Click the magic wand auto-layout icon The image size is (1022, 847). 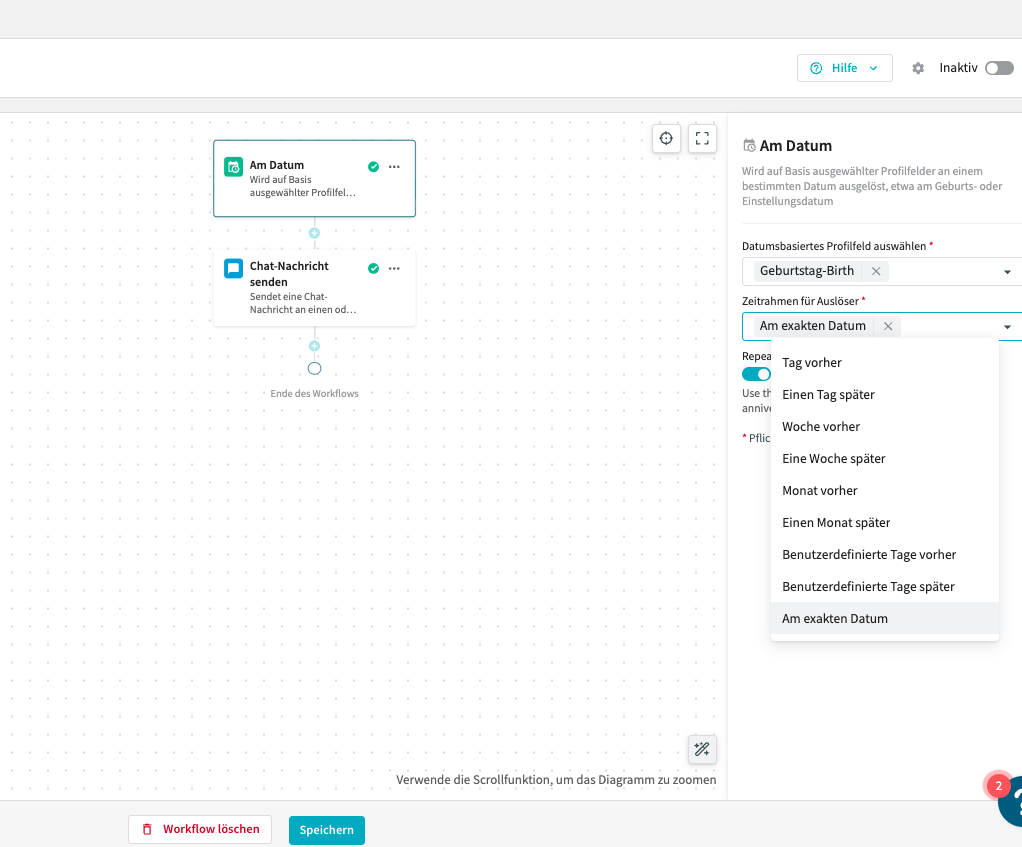tap(702, 749)
